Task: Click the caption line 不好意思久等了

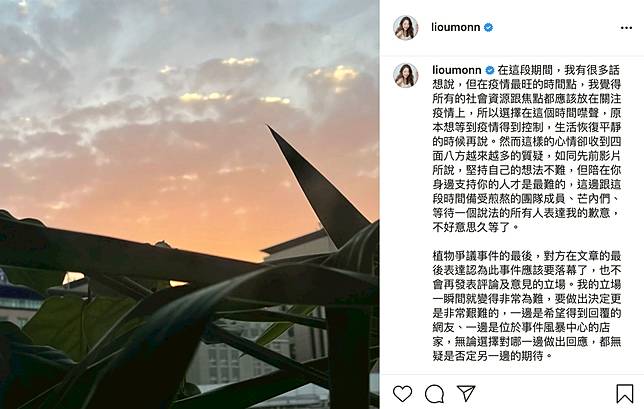Action: [x=476, y=226]
